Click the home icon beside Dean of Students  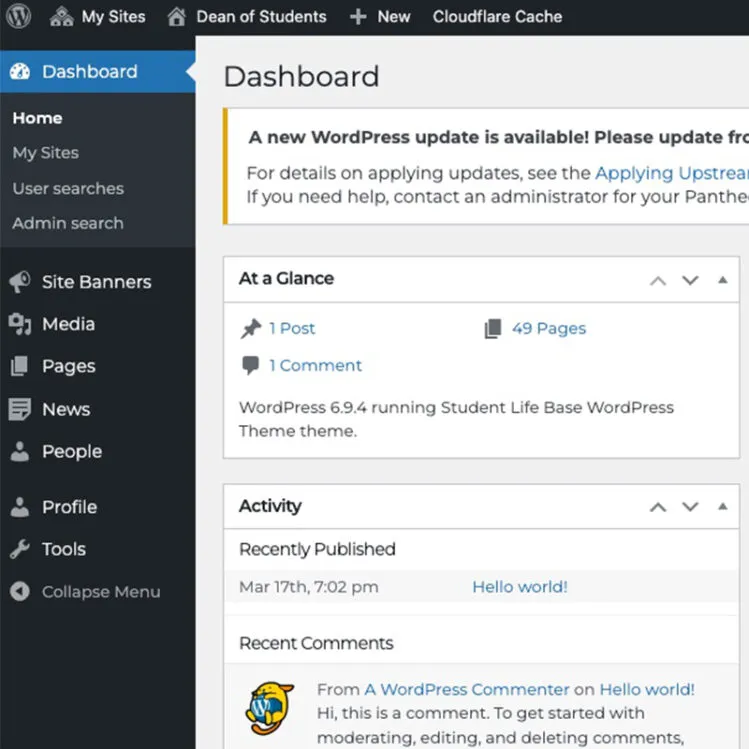[176, 17]
